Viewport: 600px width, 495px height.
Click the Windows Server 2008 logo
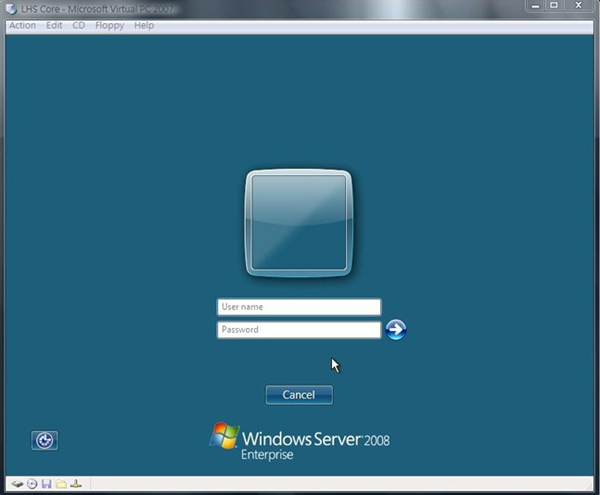click(299, 441)
